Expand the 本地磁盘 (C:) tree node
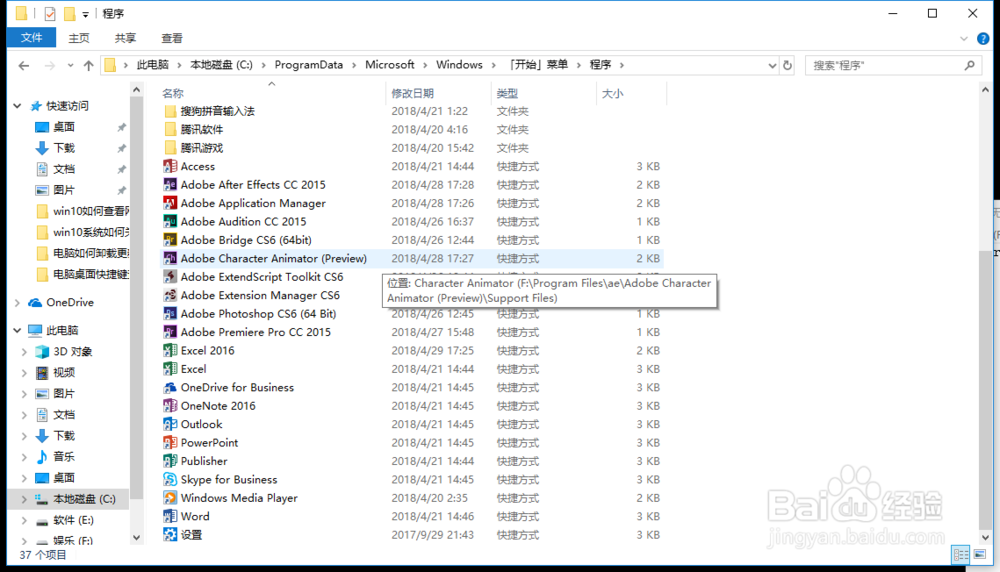The height and width of the screenshot is (572, 1000). point(24,499)
